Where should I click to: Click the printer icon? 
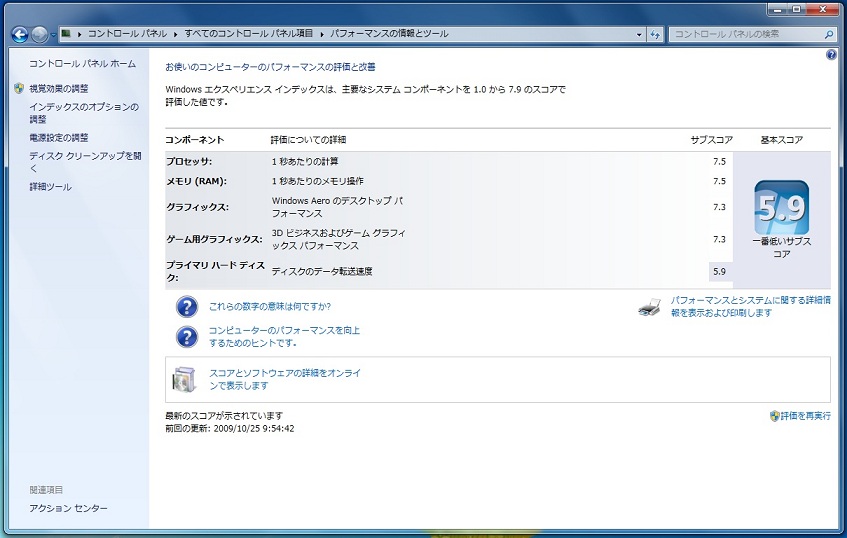pyautogui.click(x=649, y=307)
